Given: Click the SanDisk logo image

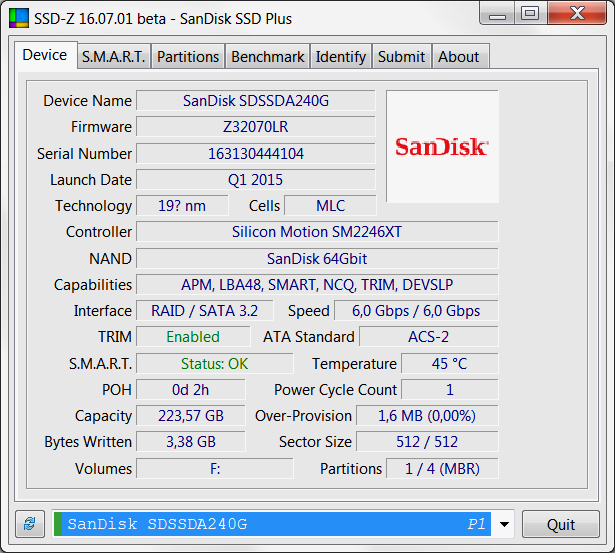Looking at the screenshot, I should tap(441, 146).
